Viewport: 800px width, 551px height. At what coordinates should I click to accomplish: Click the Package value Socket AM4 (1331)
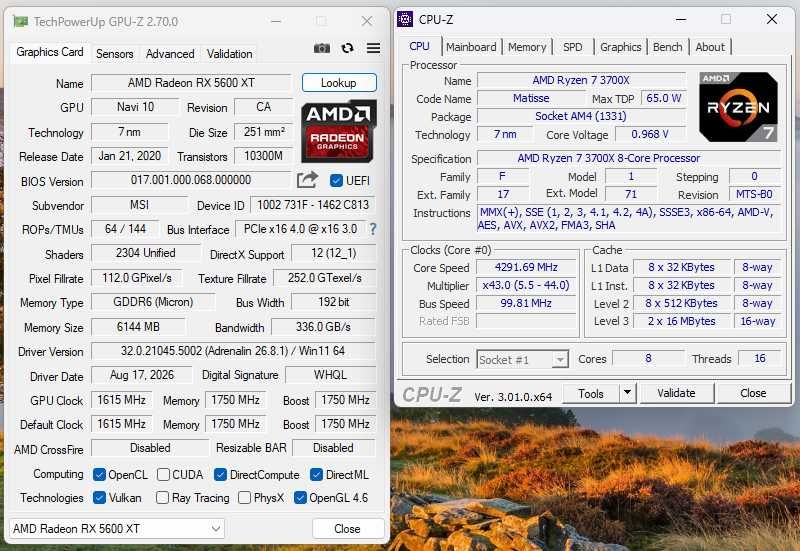coord(581,116)
